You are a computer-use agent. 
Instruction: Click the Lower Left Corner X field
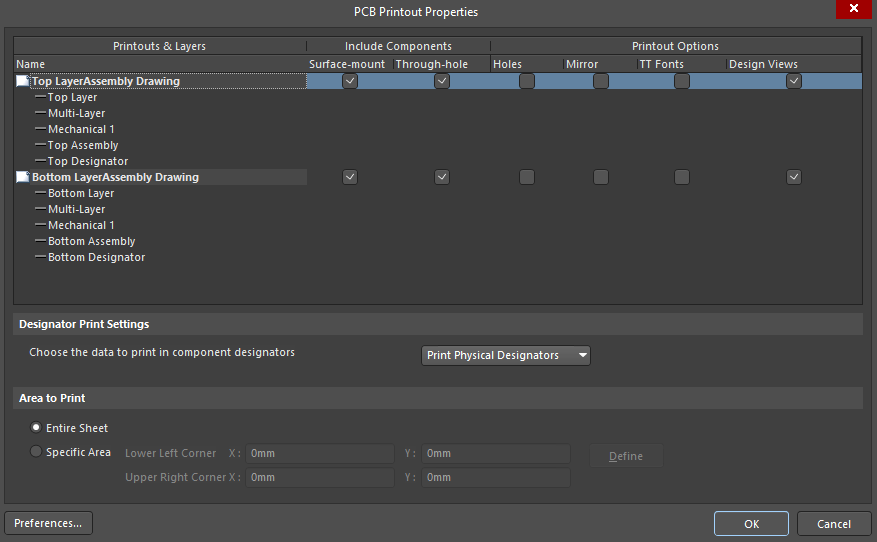pos(319,454)
